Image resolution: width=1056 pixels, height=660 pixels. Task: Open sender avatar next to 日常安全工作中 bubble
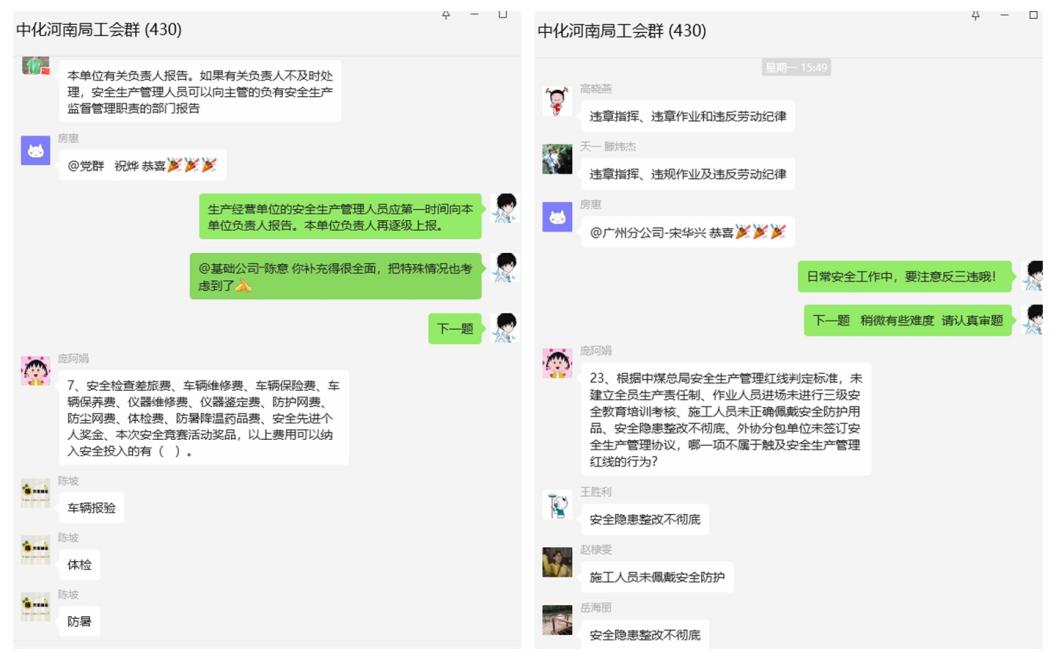coord(1033,275)
